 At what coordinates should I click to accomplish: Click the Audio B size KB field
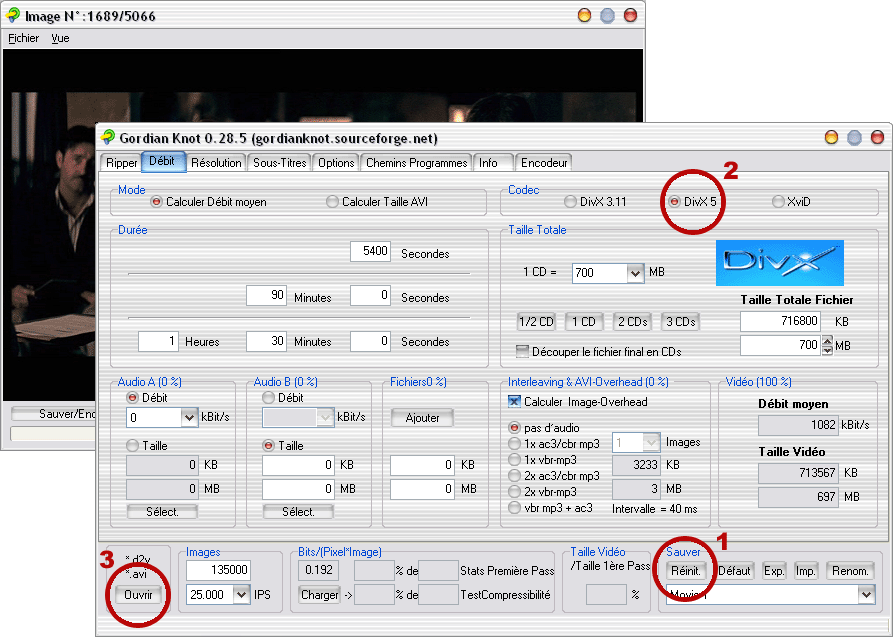click(x=298, y=465)
